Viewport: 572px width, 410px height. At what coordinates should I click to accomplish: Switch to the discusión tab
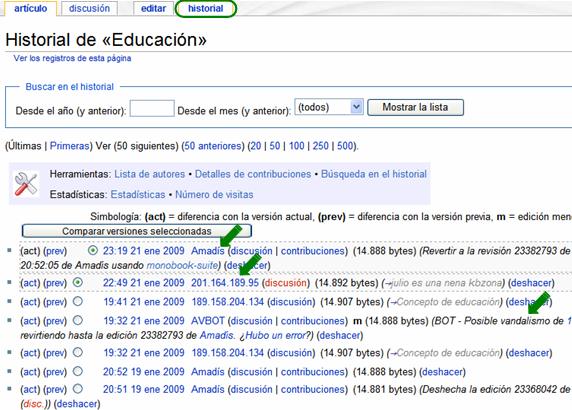[x=89, y=8]
